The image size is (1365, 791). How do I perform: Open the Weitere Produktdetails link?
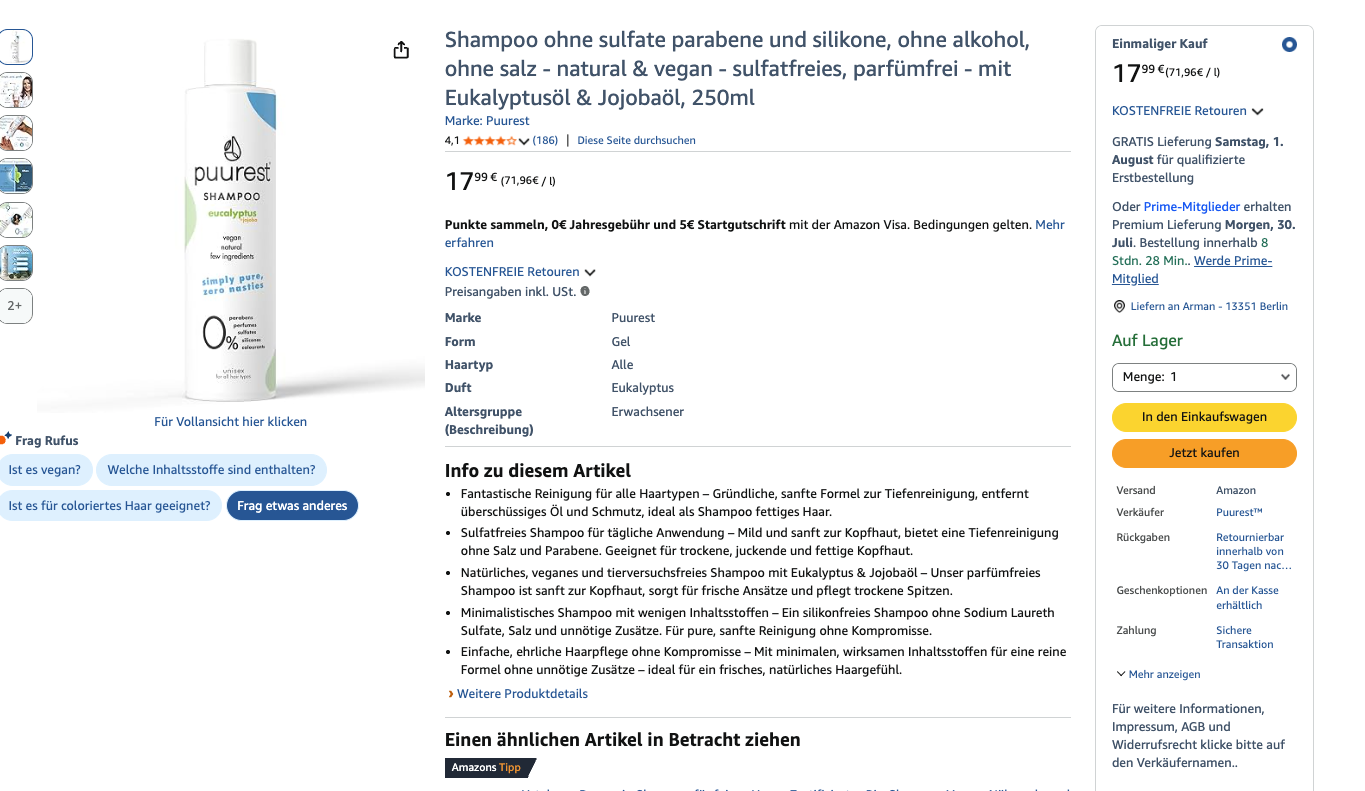[522, 694]
